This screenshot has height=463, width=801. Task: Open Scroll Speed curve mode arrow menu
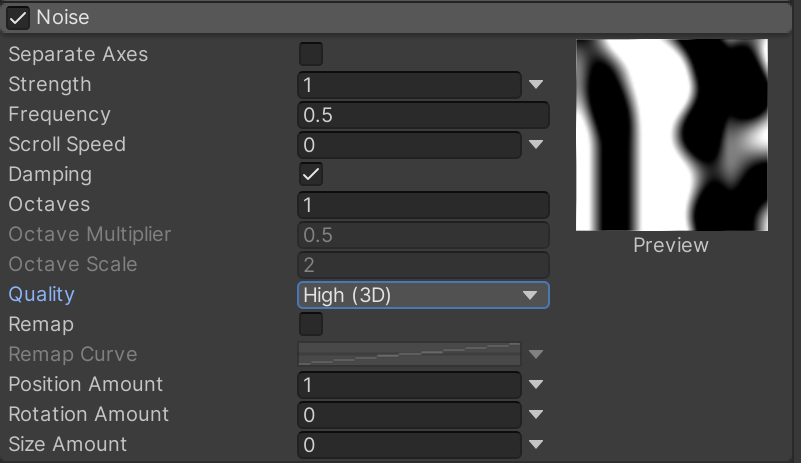tap(536, 145)
